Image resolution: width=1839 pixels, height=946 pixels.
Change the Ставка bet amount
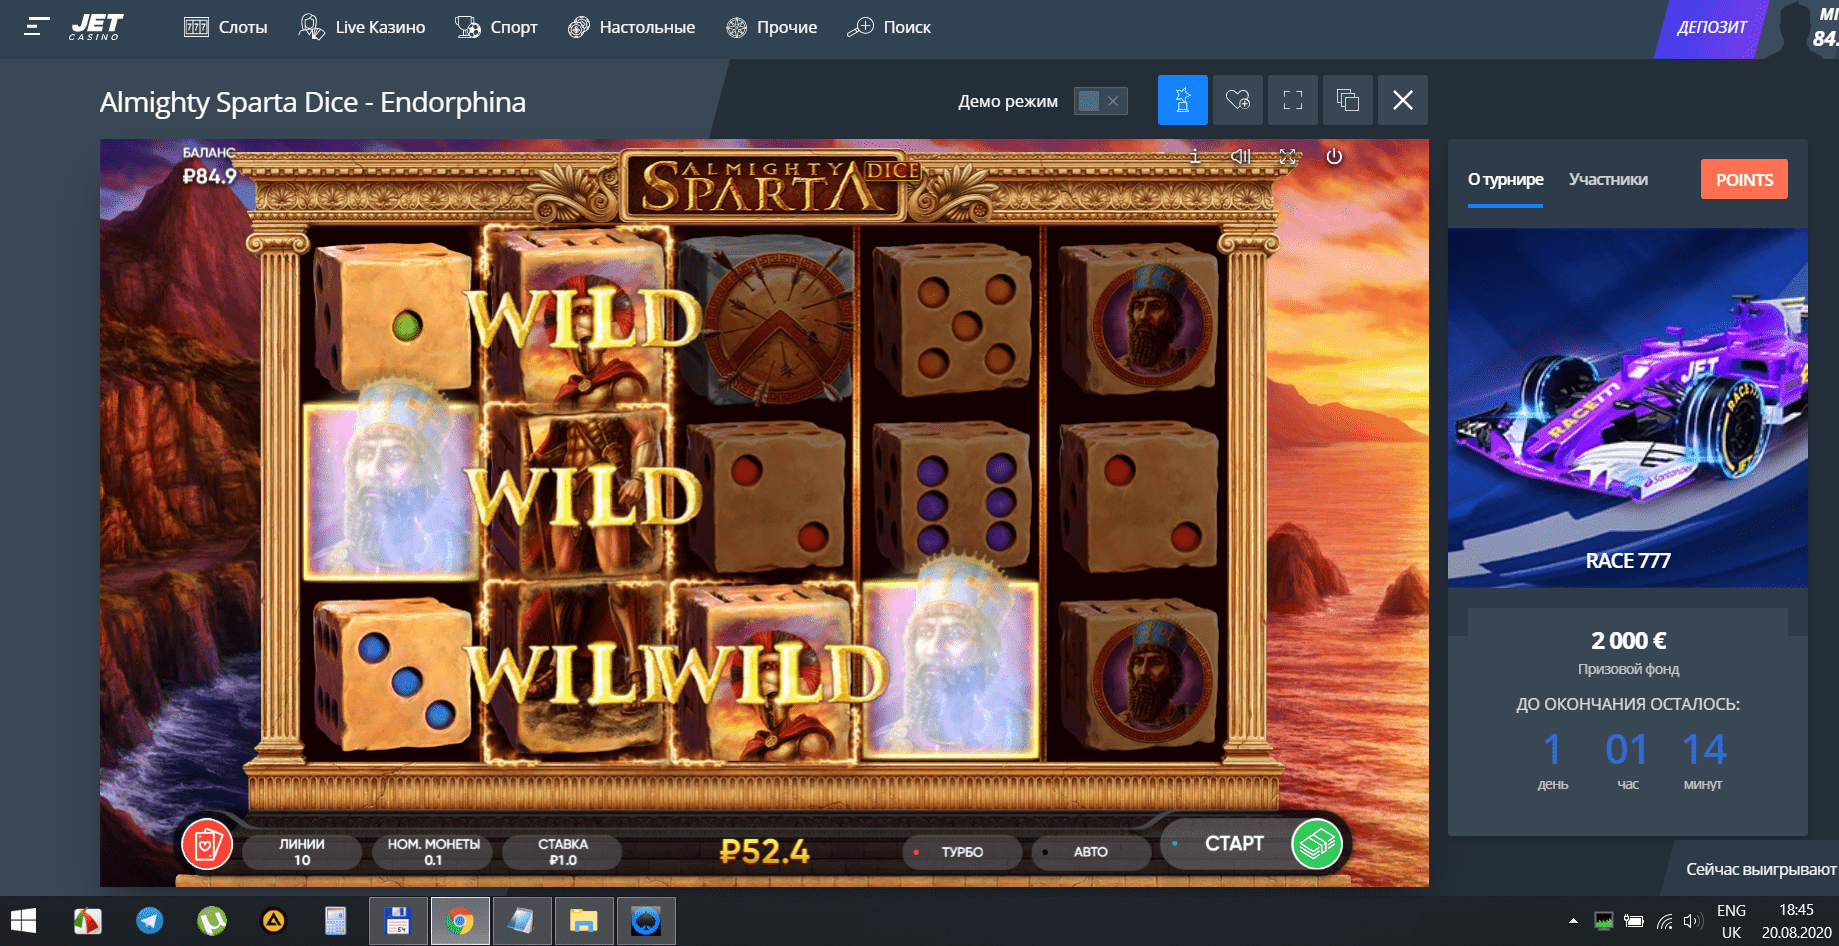coord(563,852)
